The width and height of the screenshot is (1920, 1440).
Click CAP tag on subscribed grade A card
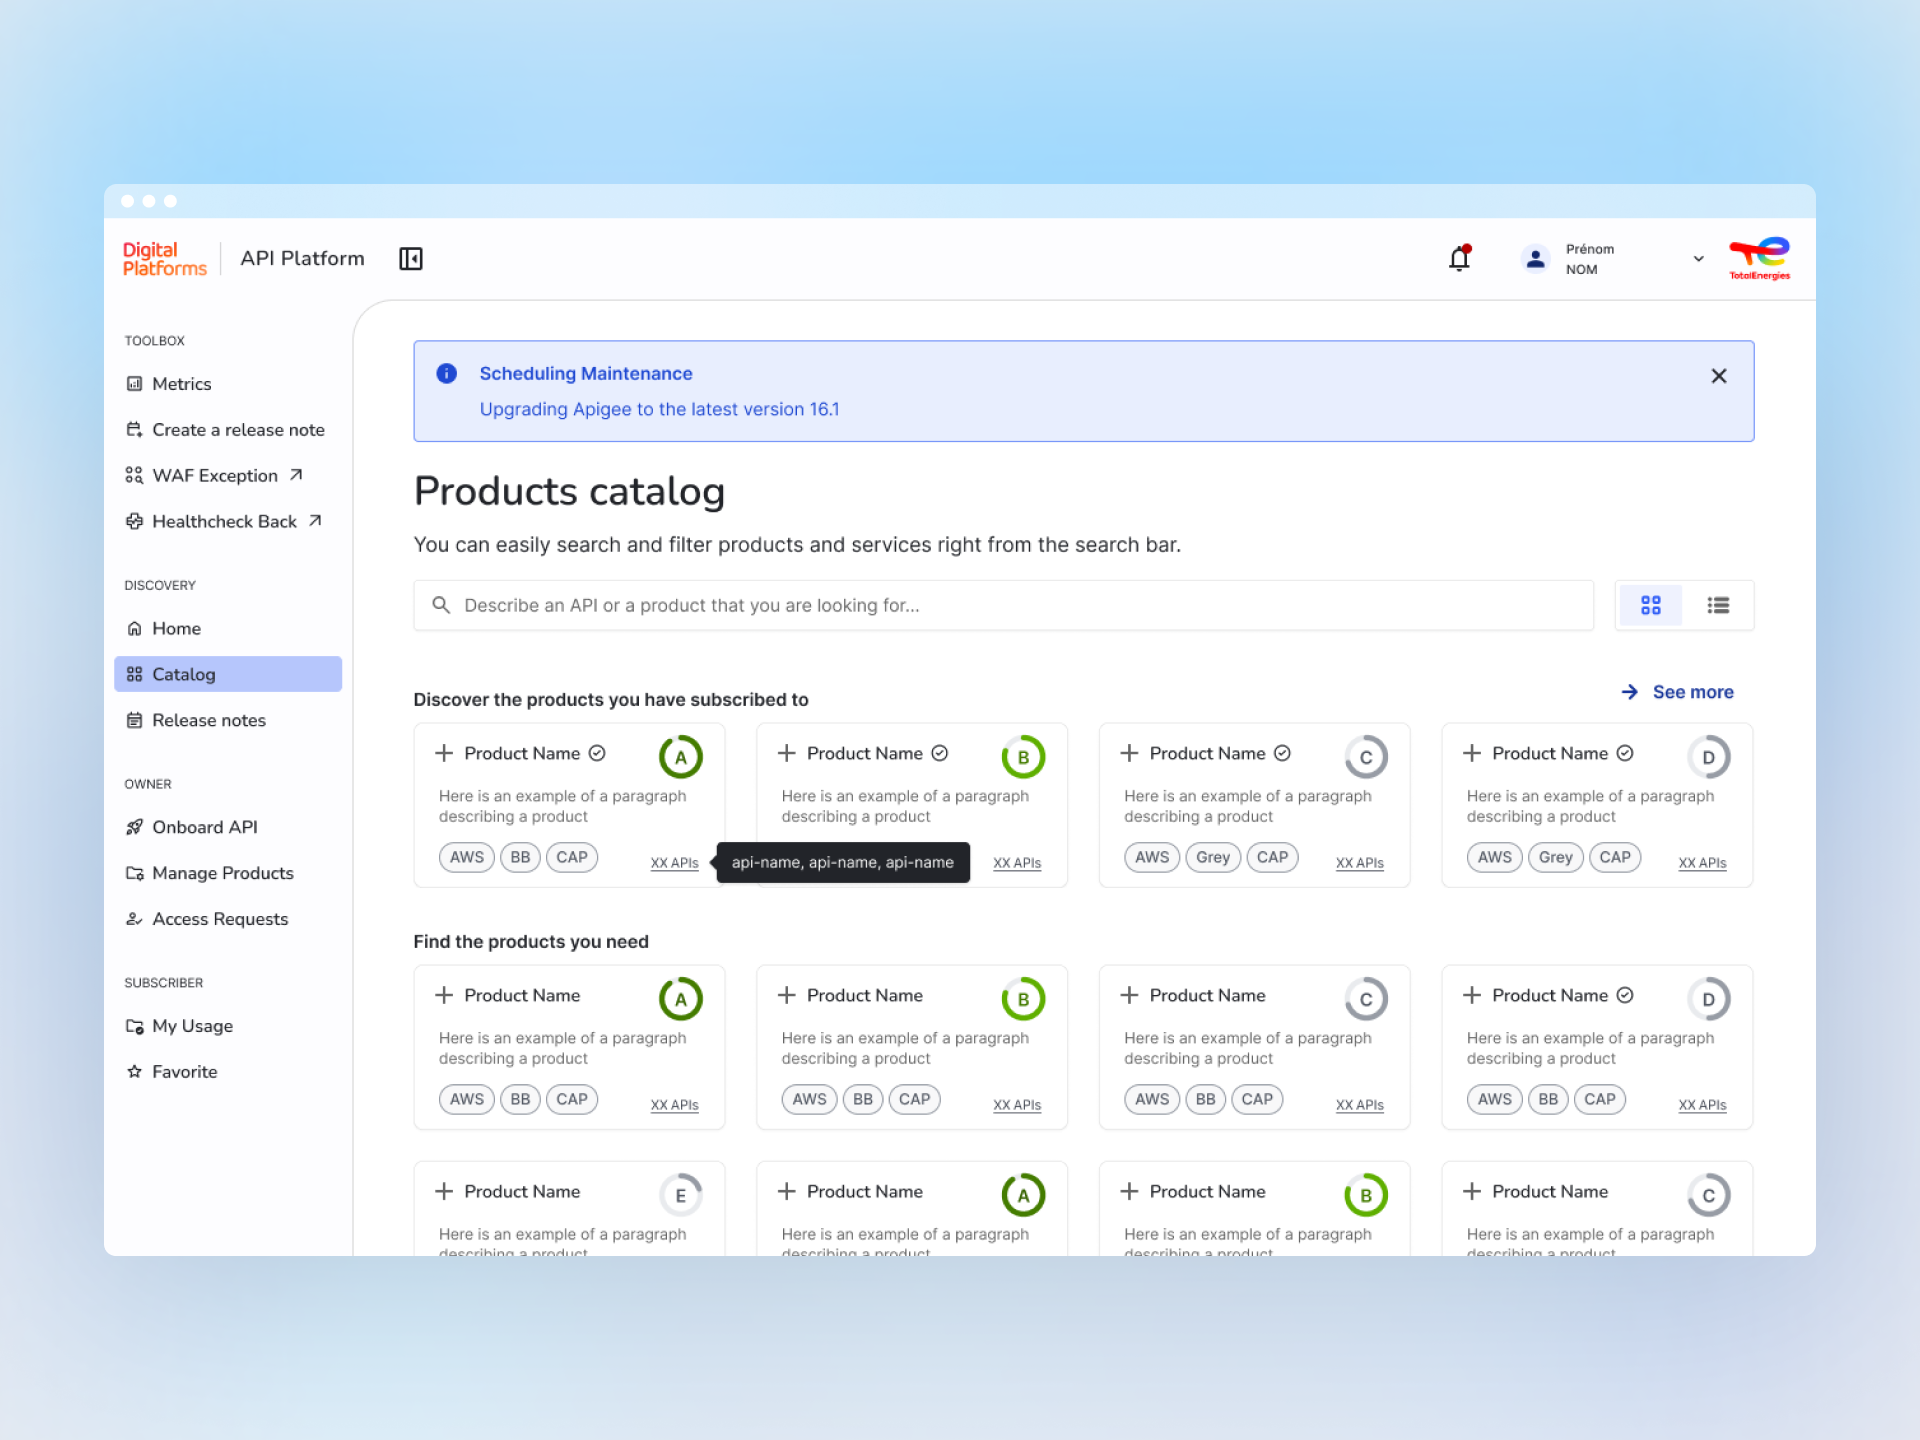[x=572, y=857]
